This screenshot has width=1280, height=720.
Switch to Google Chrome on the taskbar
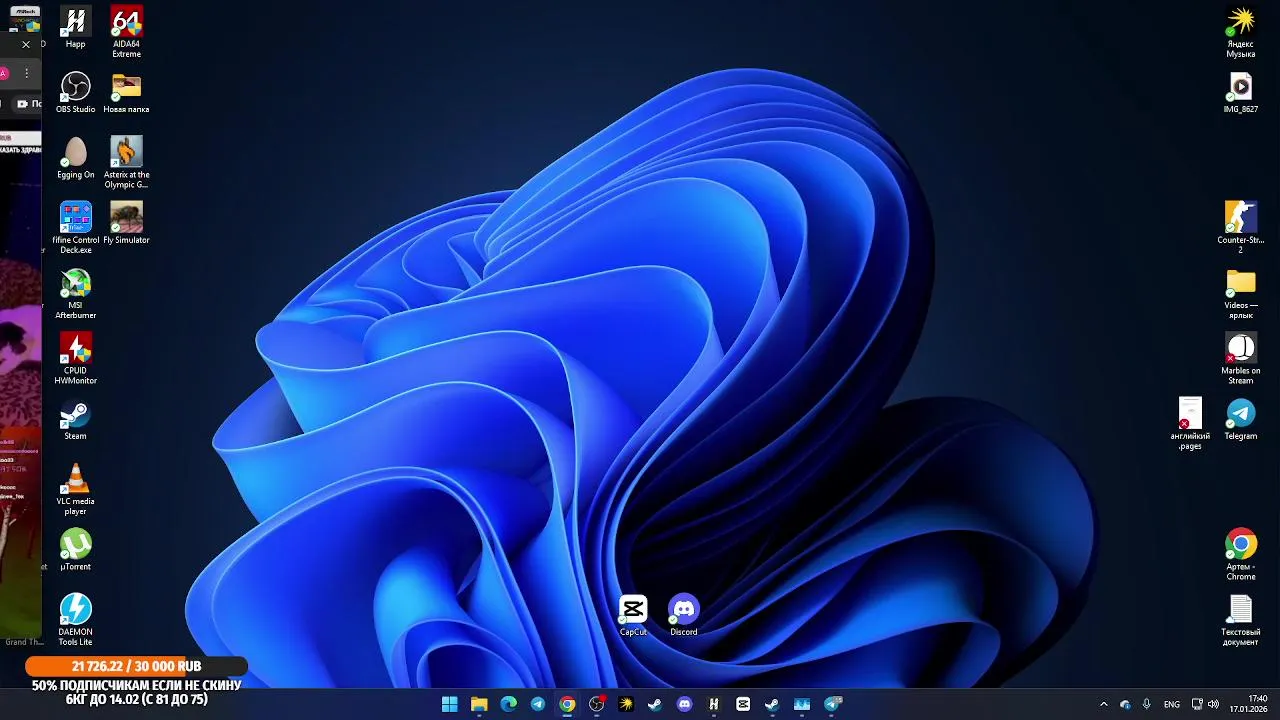click(x=567, y=704)
